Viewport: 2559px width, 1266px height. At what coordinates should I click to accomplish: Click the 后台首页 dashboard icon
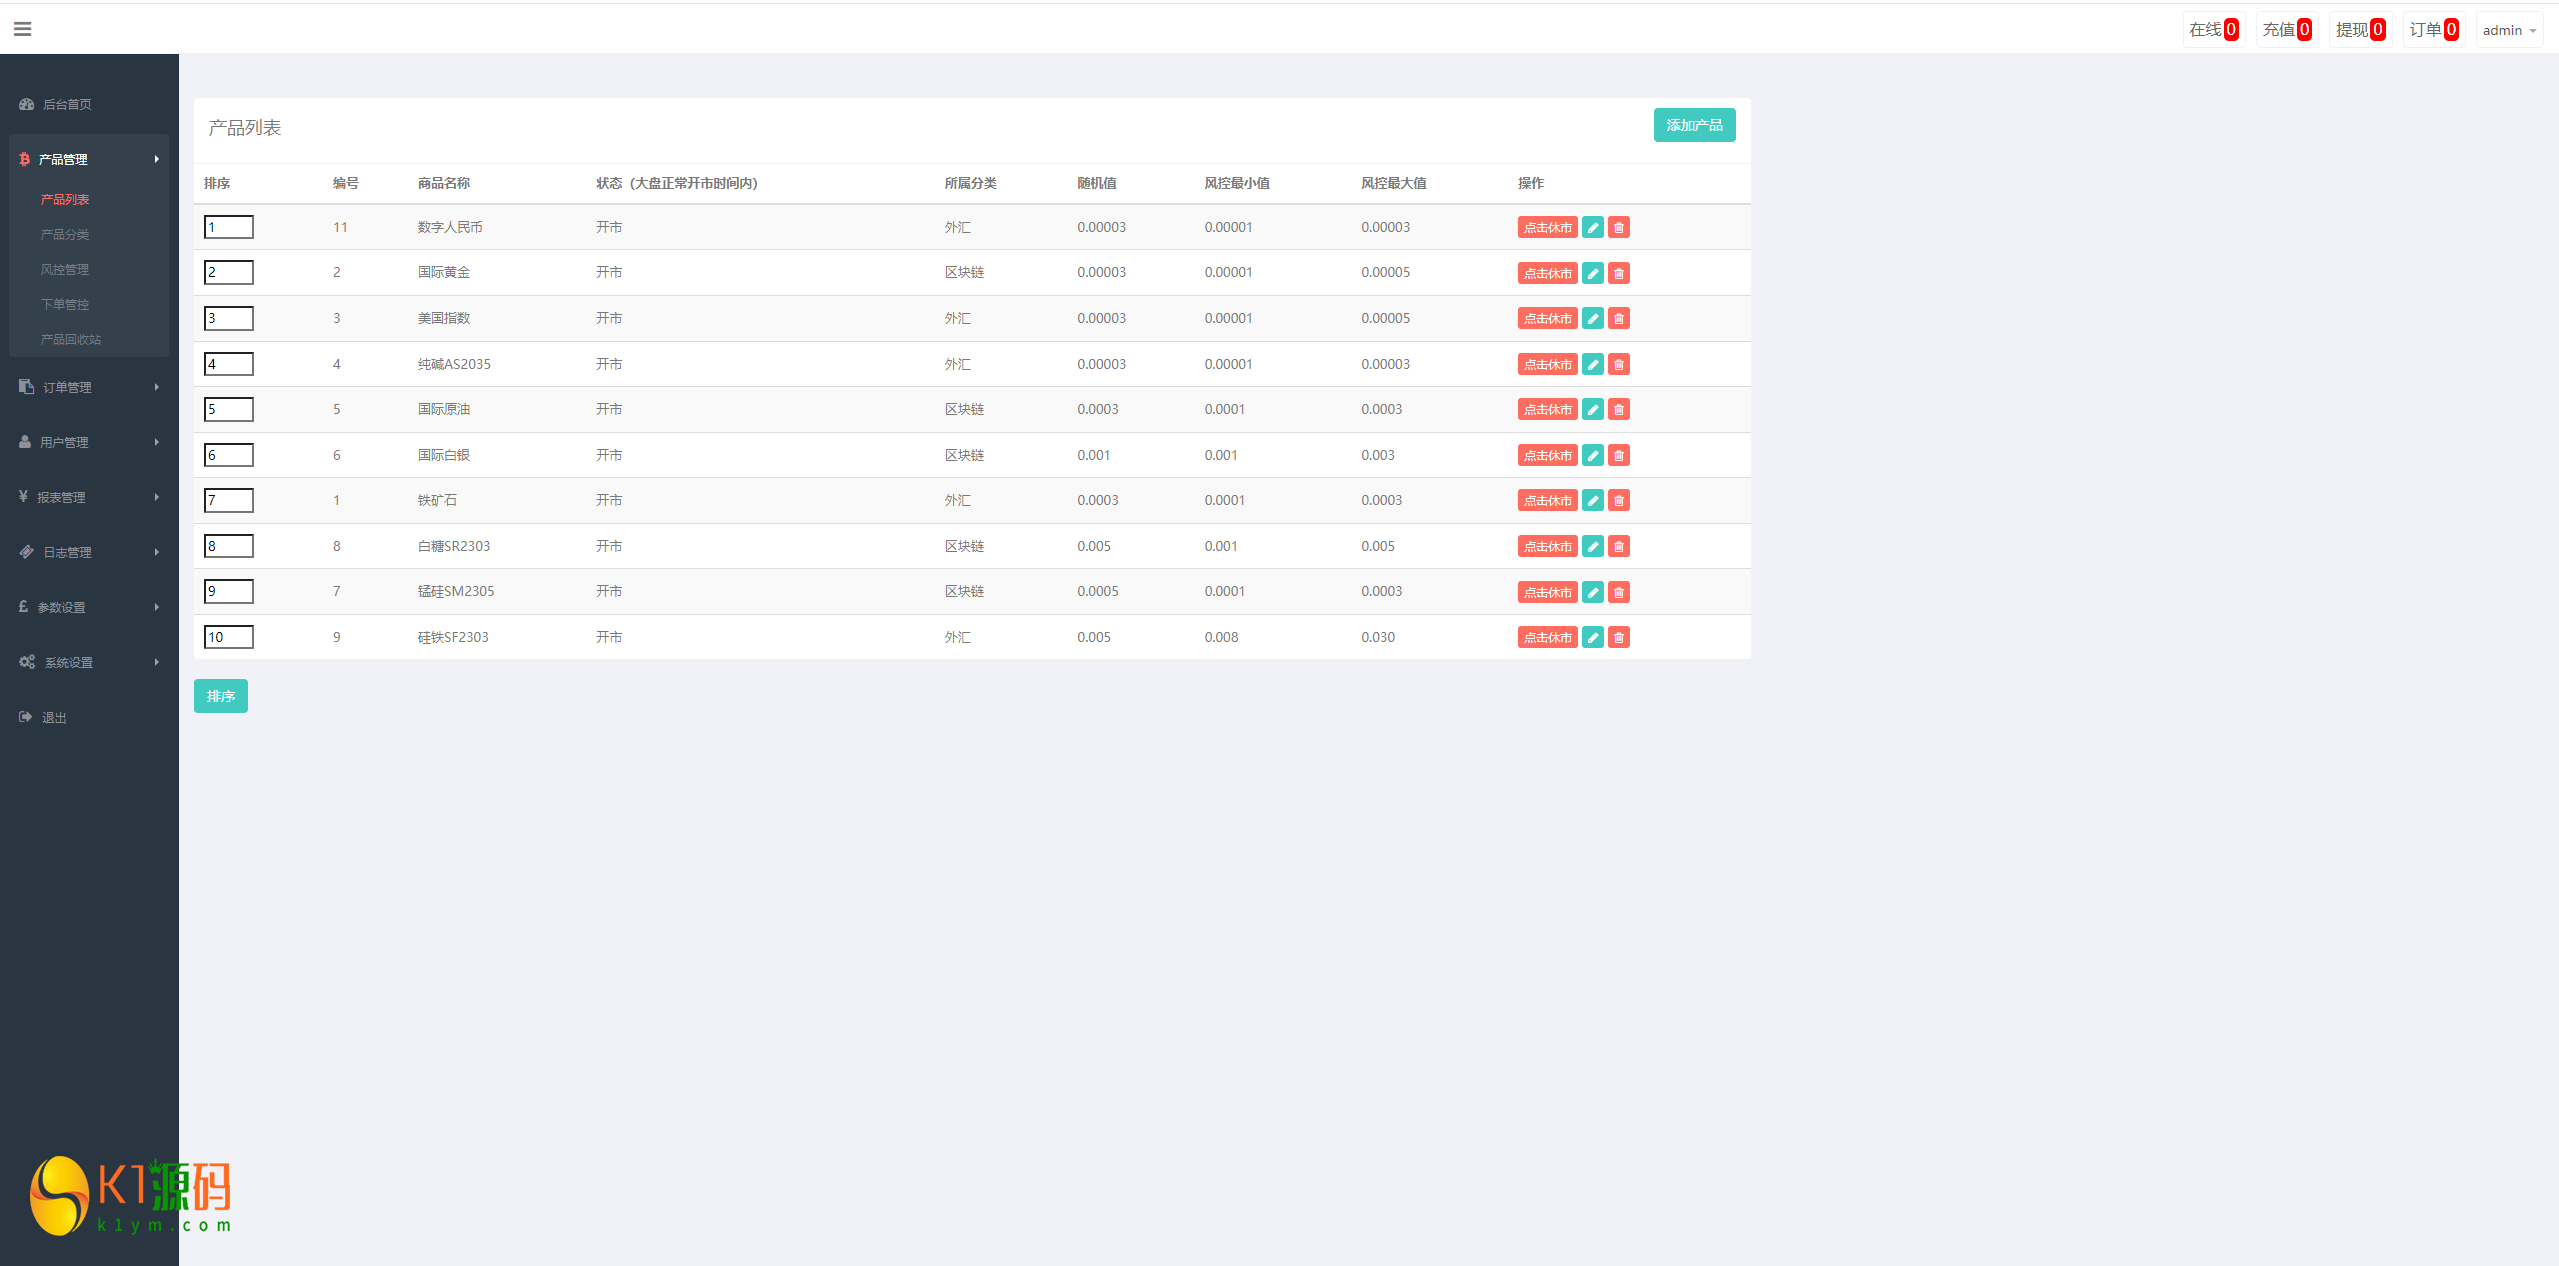click(27, 104)
